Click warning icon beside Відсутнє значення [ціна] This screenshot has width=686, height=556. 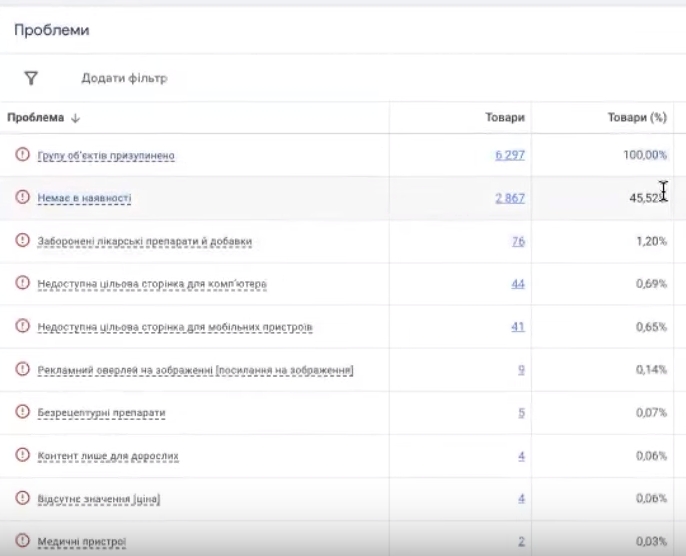[x=22, y=498]
